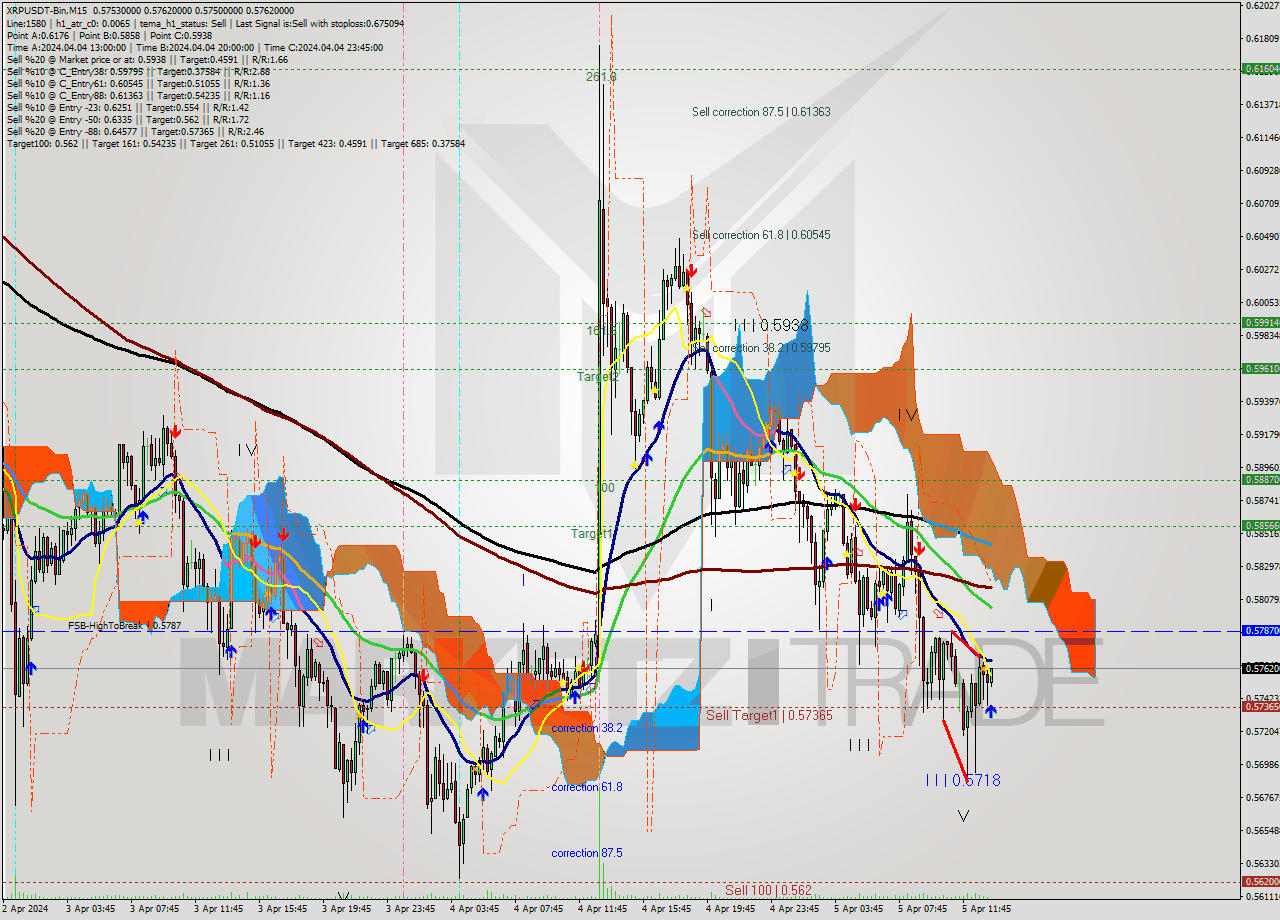Click the 'V' wave label below 0.5718

[x=963, y=816]
